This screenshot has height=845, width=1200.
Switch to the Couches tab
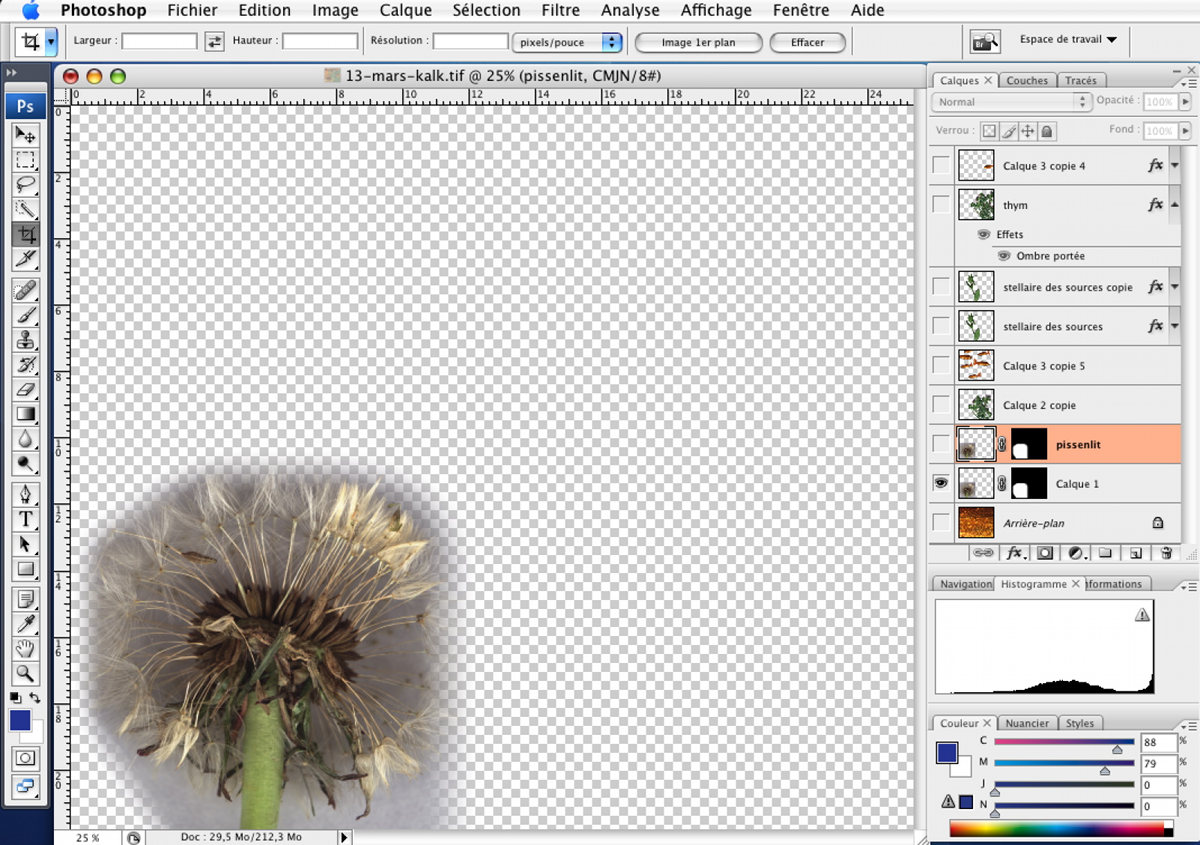[x=1027, y=81]
